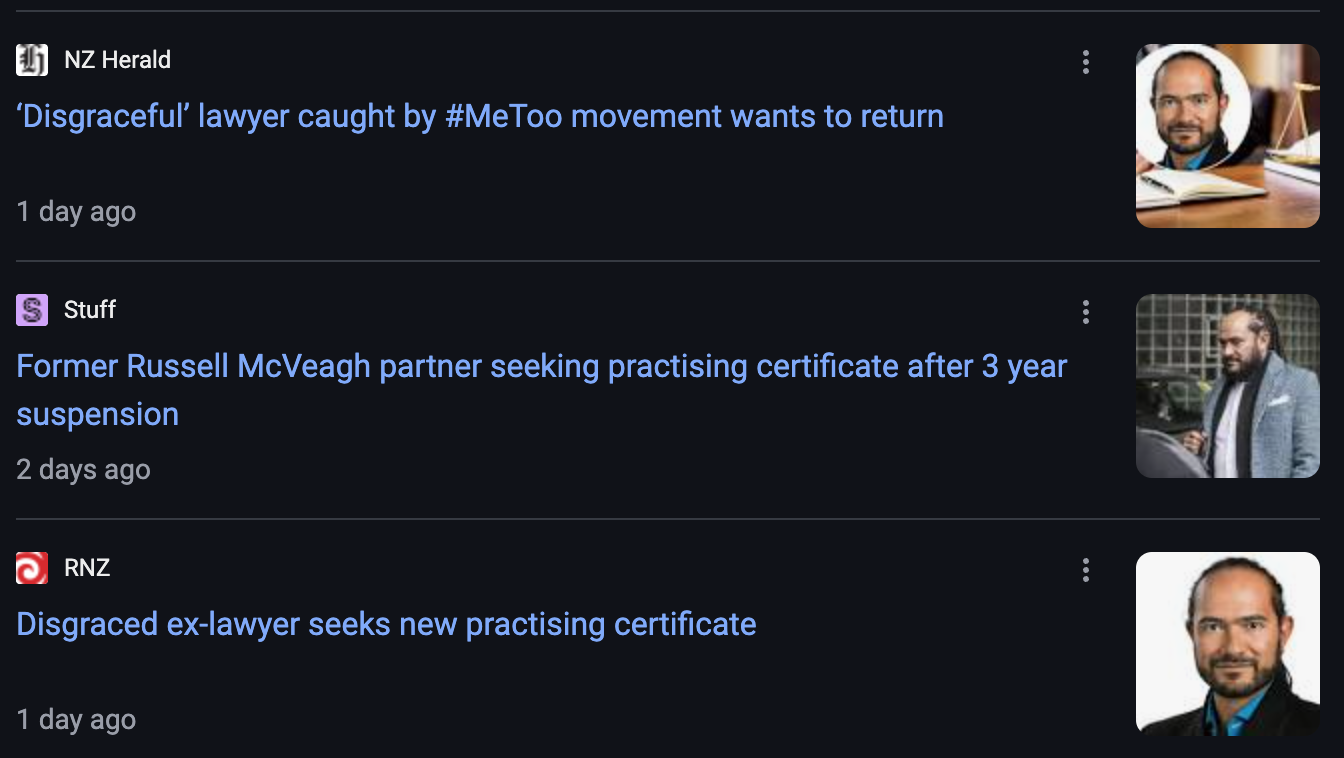Click the NZ Herald source name
The width and height of the screenshot is (1344, 758).
pyautogui.click(x=117, y=60)
